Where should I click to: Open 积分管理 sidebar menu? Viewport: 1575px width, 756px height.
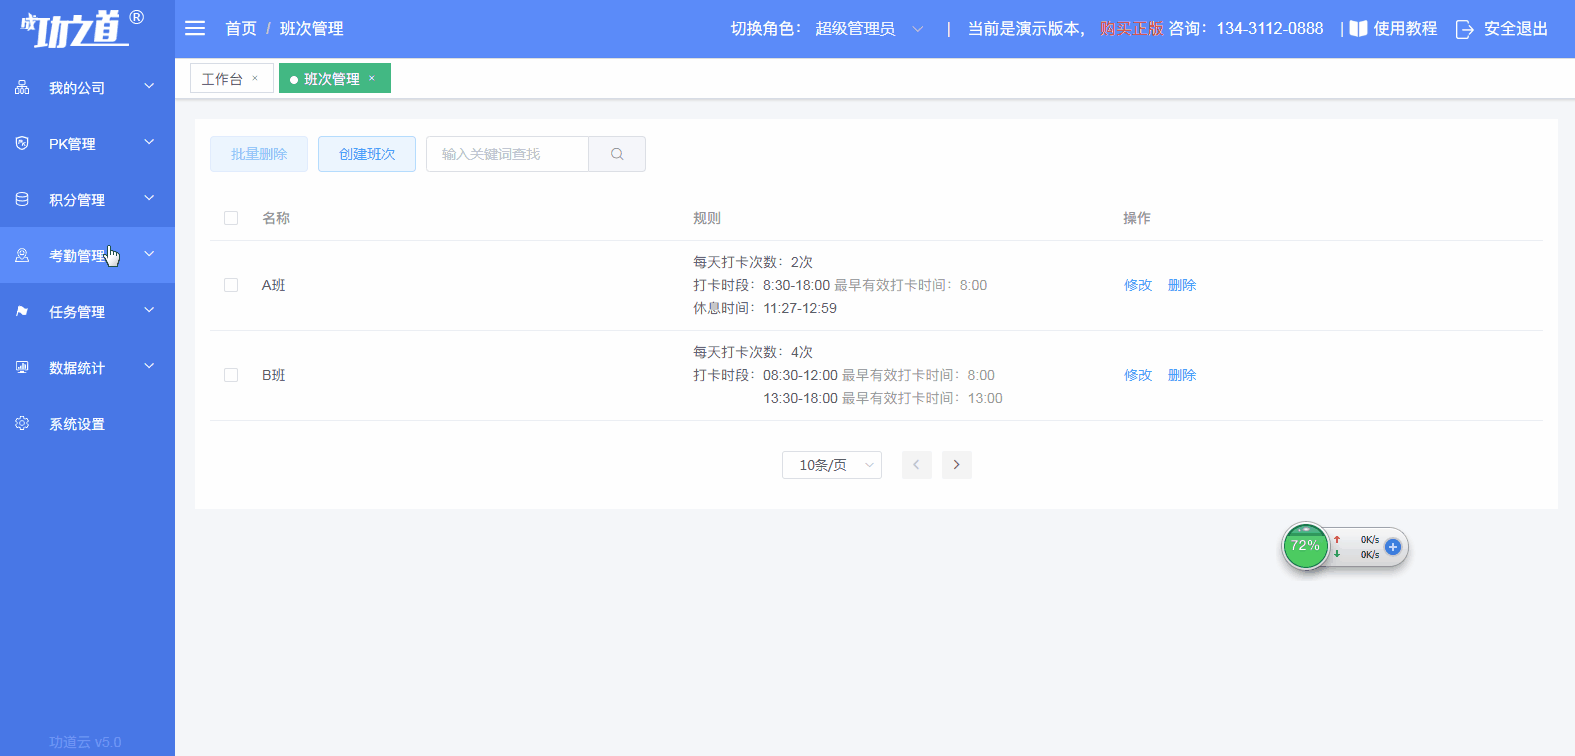click(87, 200)
